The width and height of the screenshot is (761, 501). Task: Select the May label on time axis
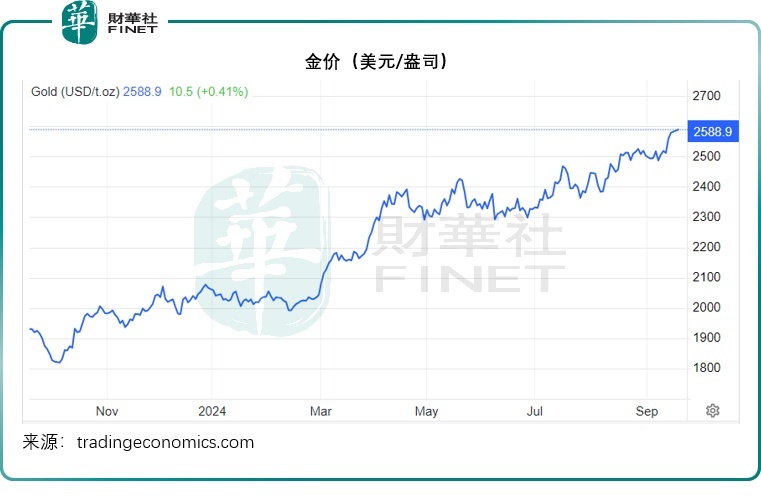click(x=427, y=411)
